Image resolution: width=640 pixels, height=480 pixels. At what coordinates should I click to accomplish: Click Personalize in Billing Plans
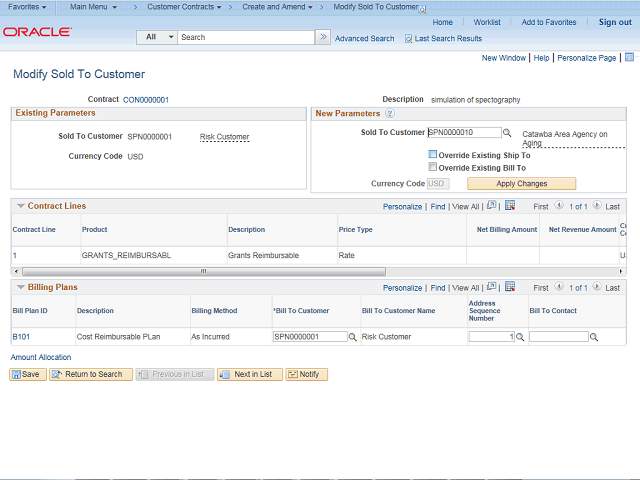tap(402, 288)
